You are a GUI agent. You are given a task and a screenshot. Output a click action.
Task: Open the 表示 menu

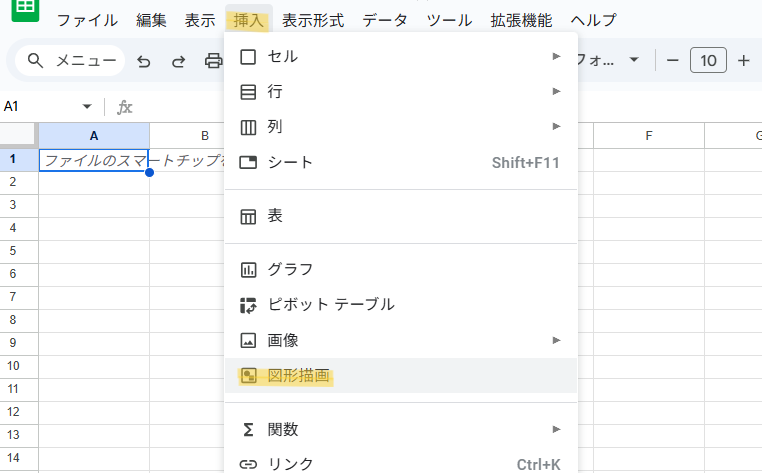200,20
